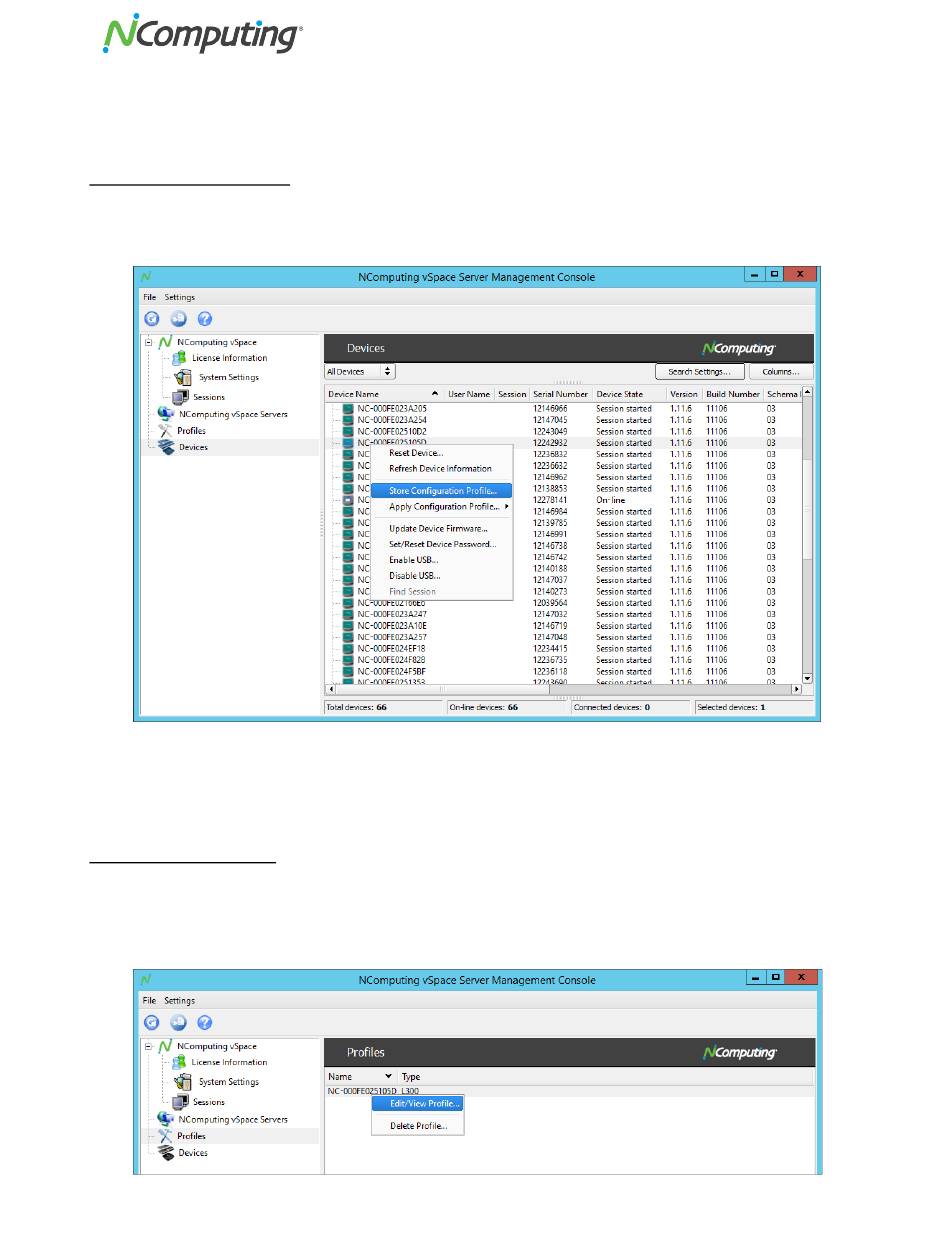Click the Serial Number column header

(x=561, y=394)
